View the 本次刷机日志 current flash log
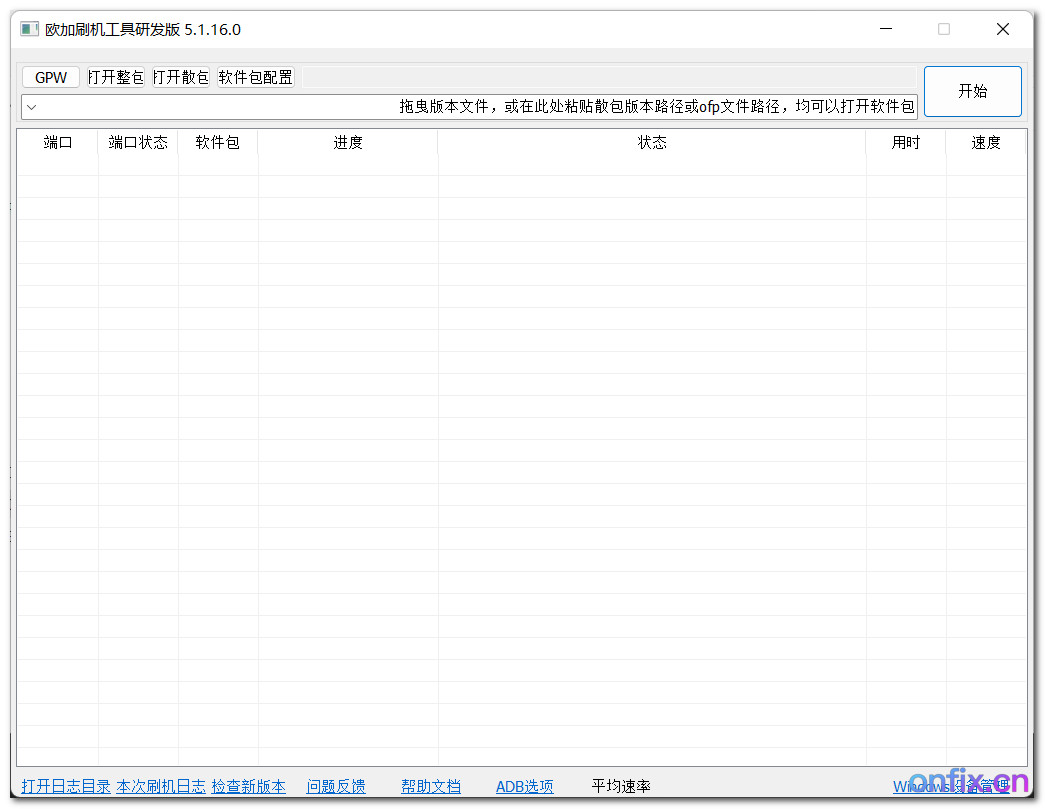The image size is (1045, 809). point(160,786)
